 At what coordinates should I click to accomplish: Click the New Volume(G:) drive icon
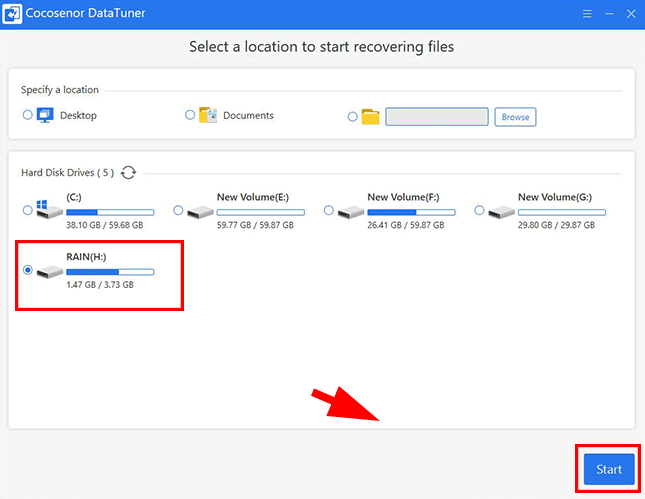(502, 211)
